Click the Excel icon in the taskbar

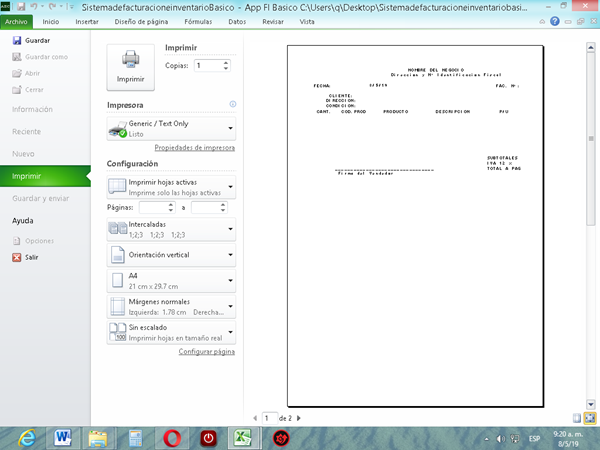pos(243,438)
